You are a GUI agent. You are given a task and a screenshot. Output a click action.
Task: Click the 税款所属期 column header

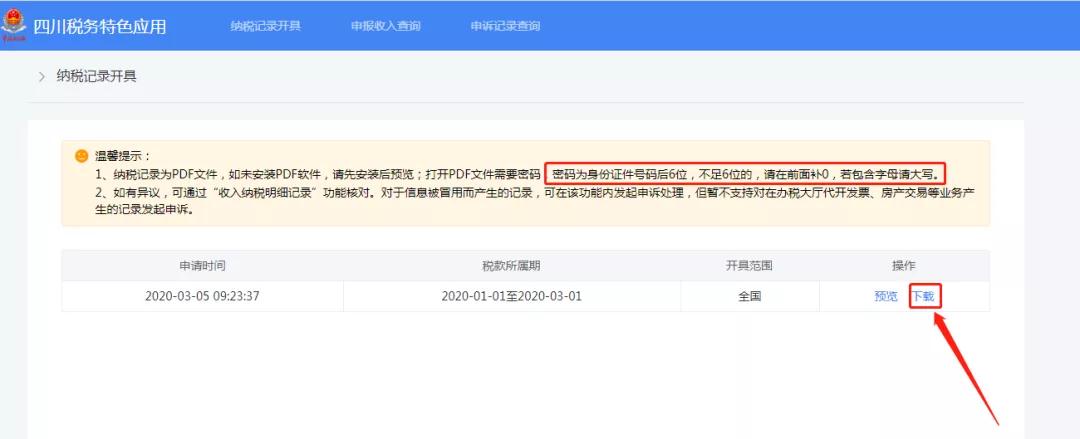click(x=512, y=265)
